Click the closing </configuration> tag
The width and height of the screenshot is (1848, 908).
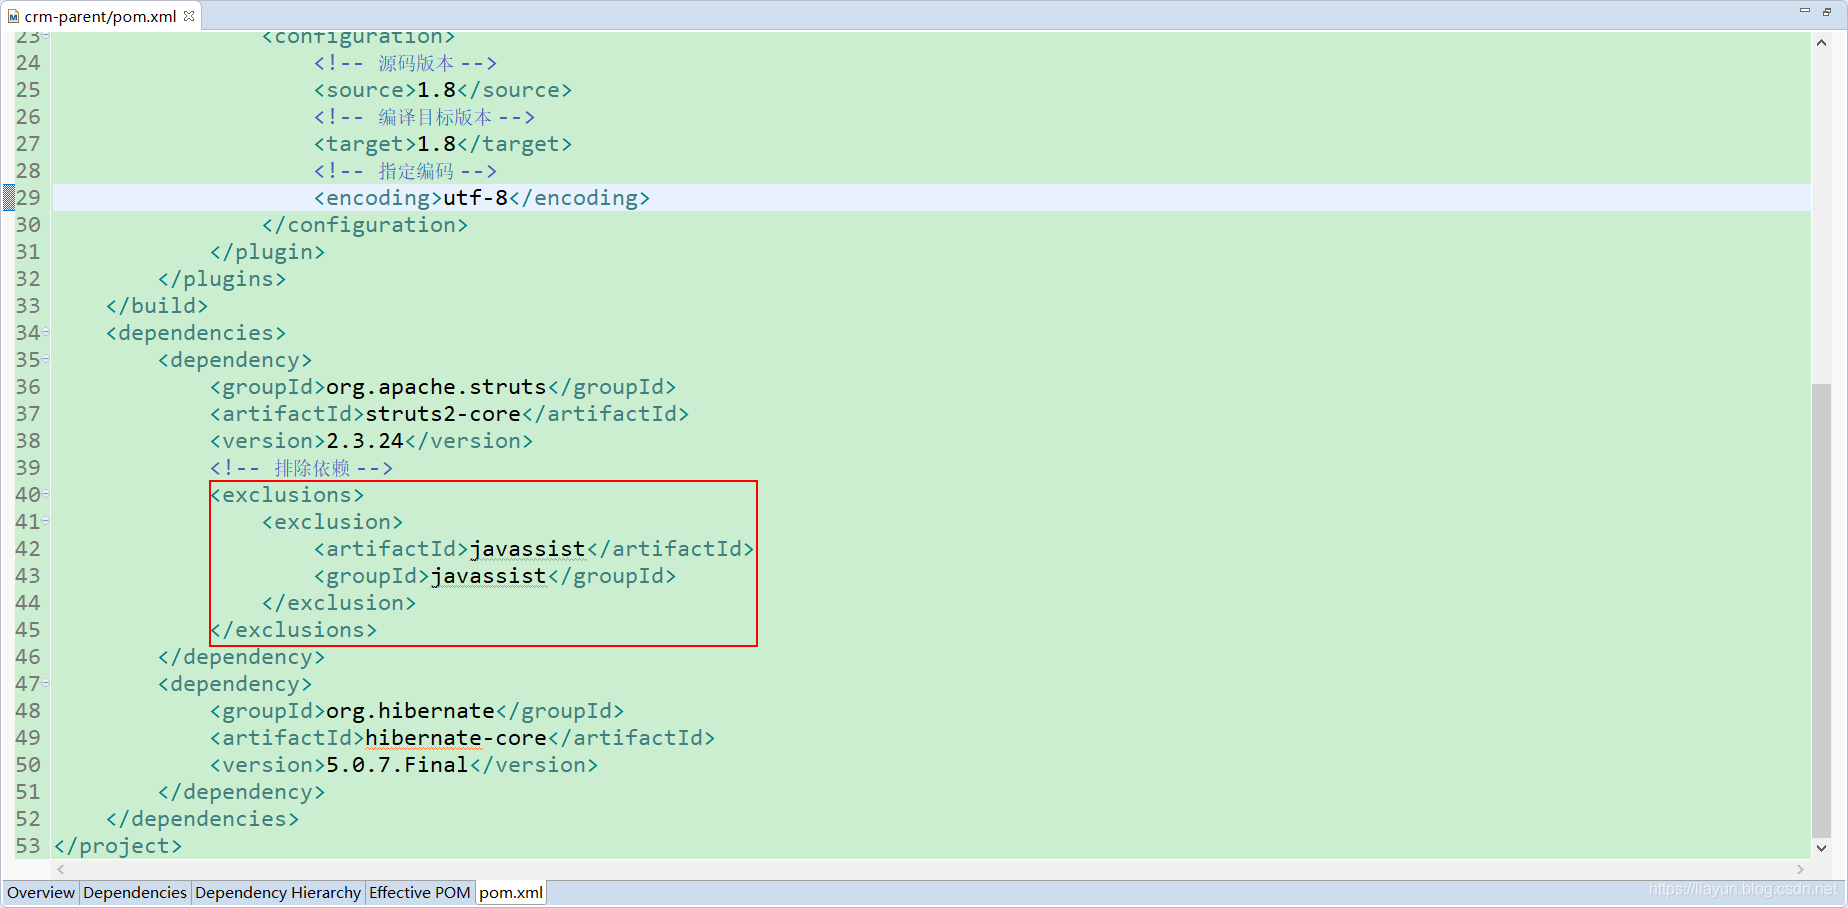coord(365,225)
